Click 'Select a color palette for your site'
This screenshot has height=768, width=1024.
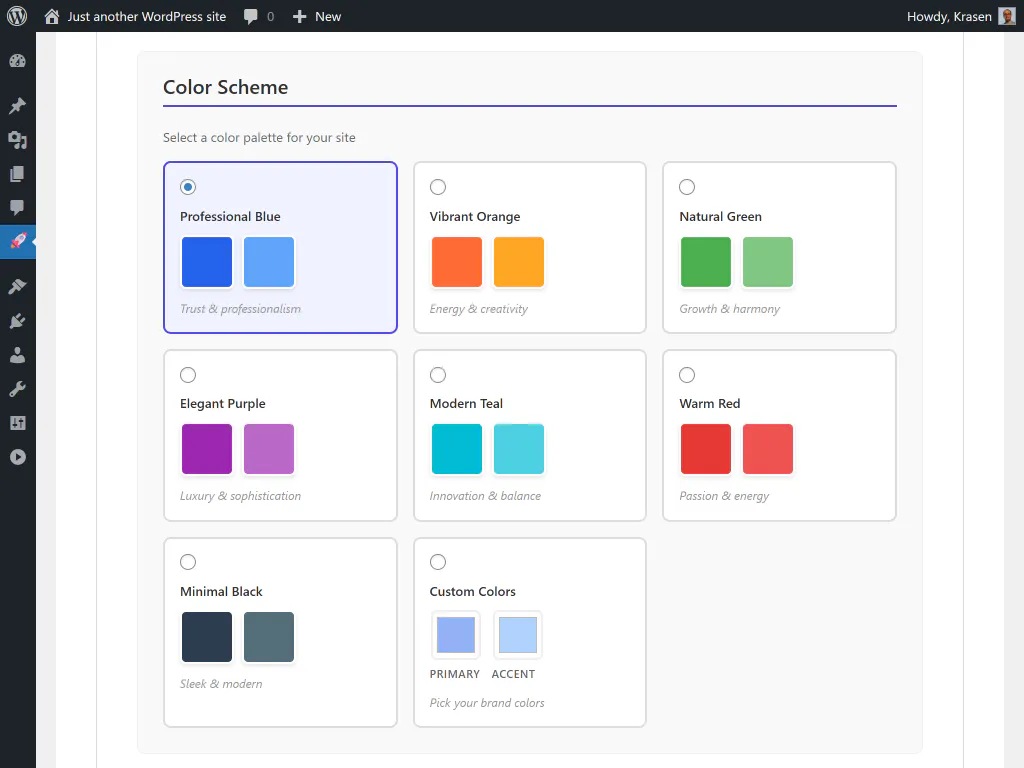[x=259, y=137]
